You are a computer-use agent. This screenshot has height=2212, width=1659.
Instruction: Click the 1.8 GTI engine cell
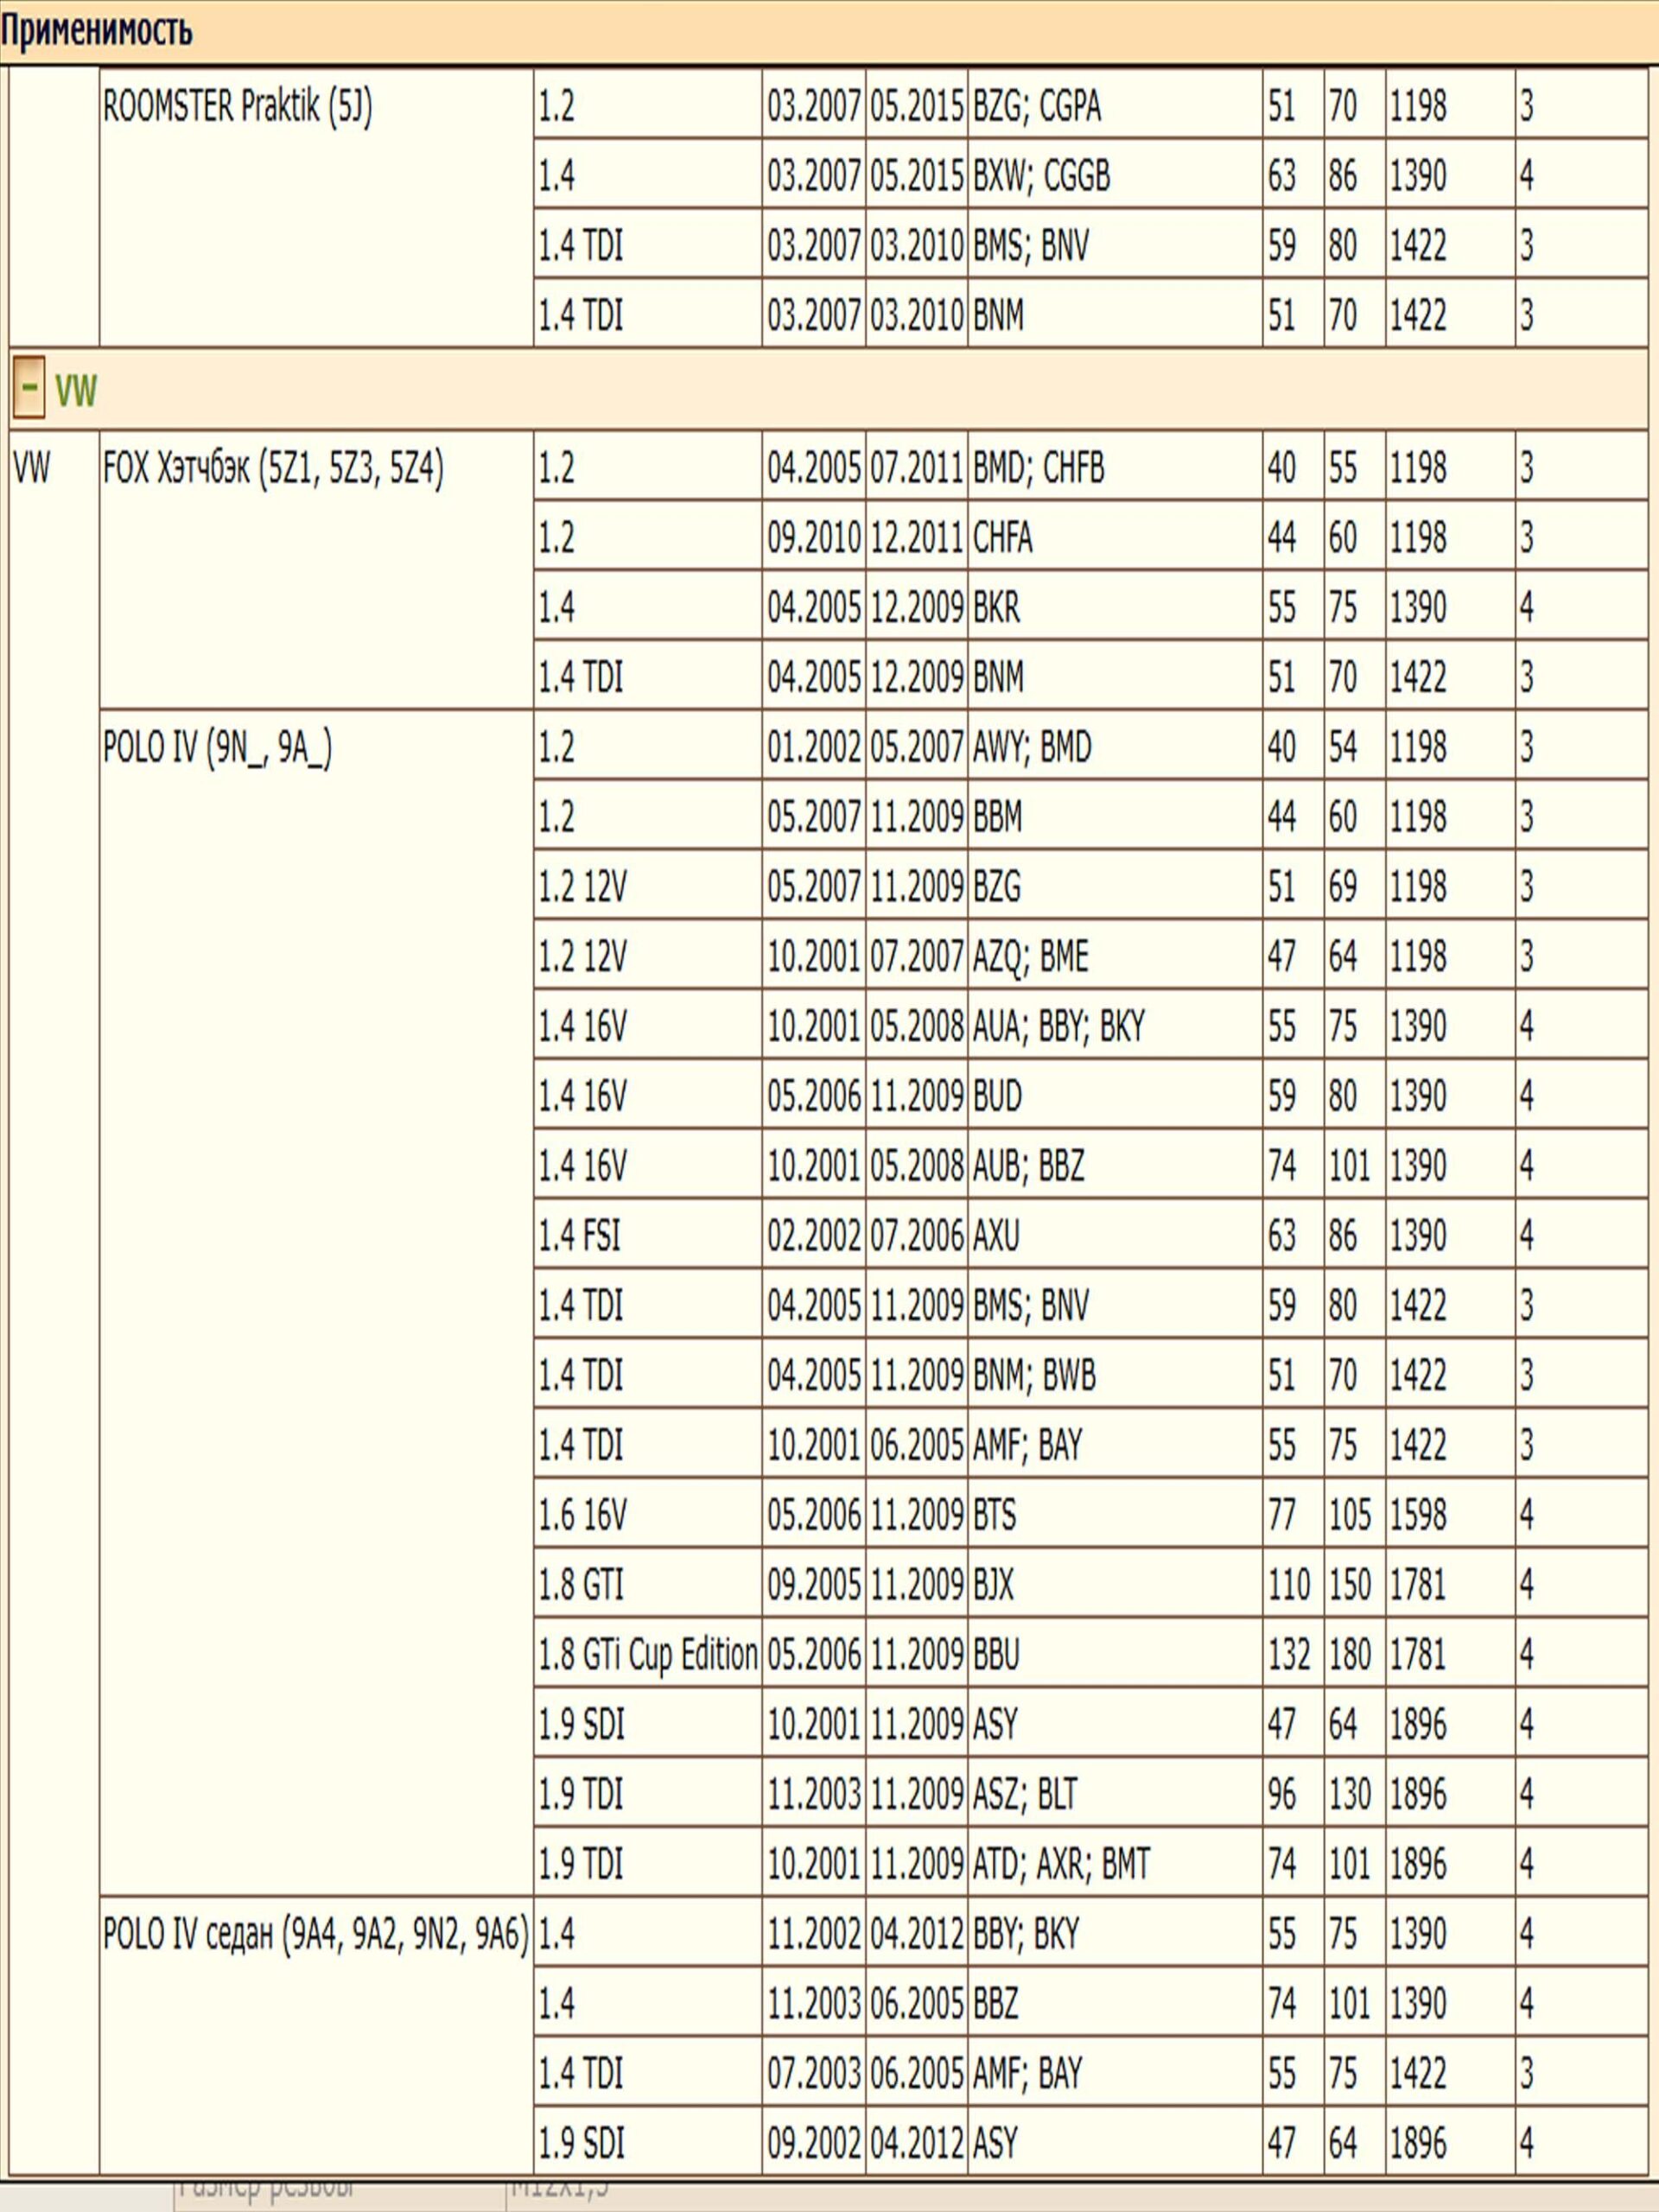581,1584
